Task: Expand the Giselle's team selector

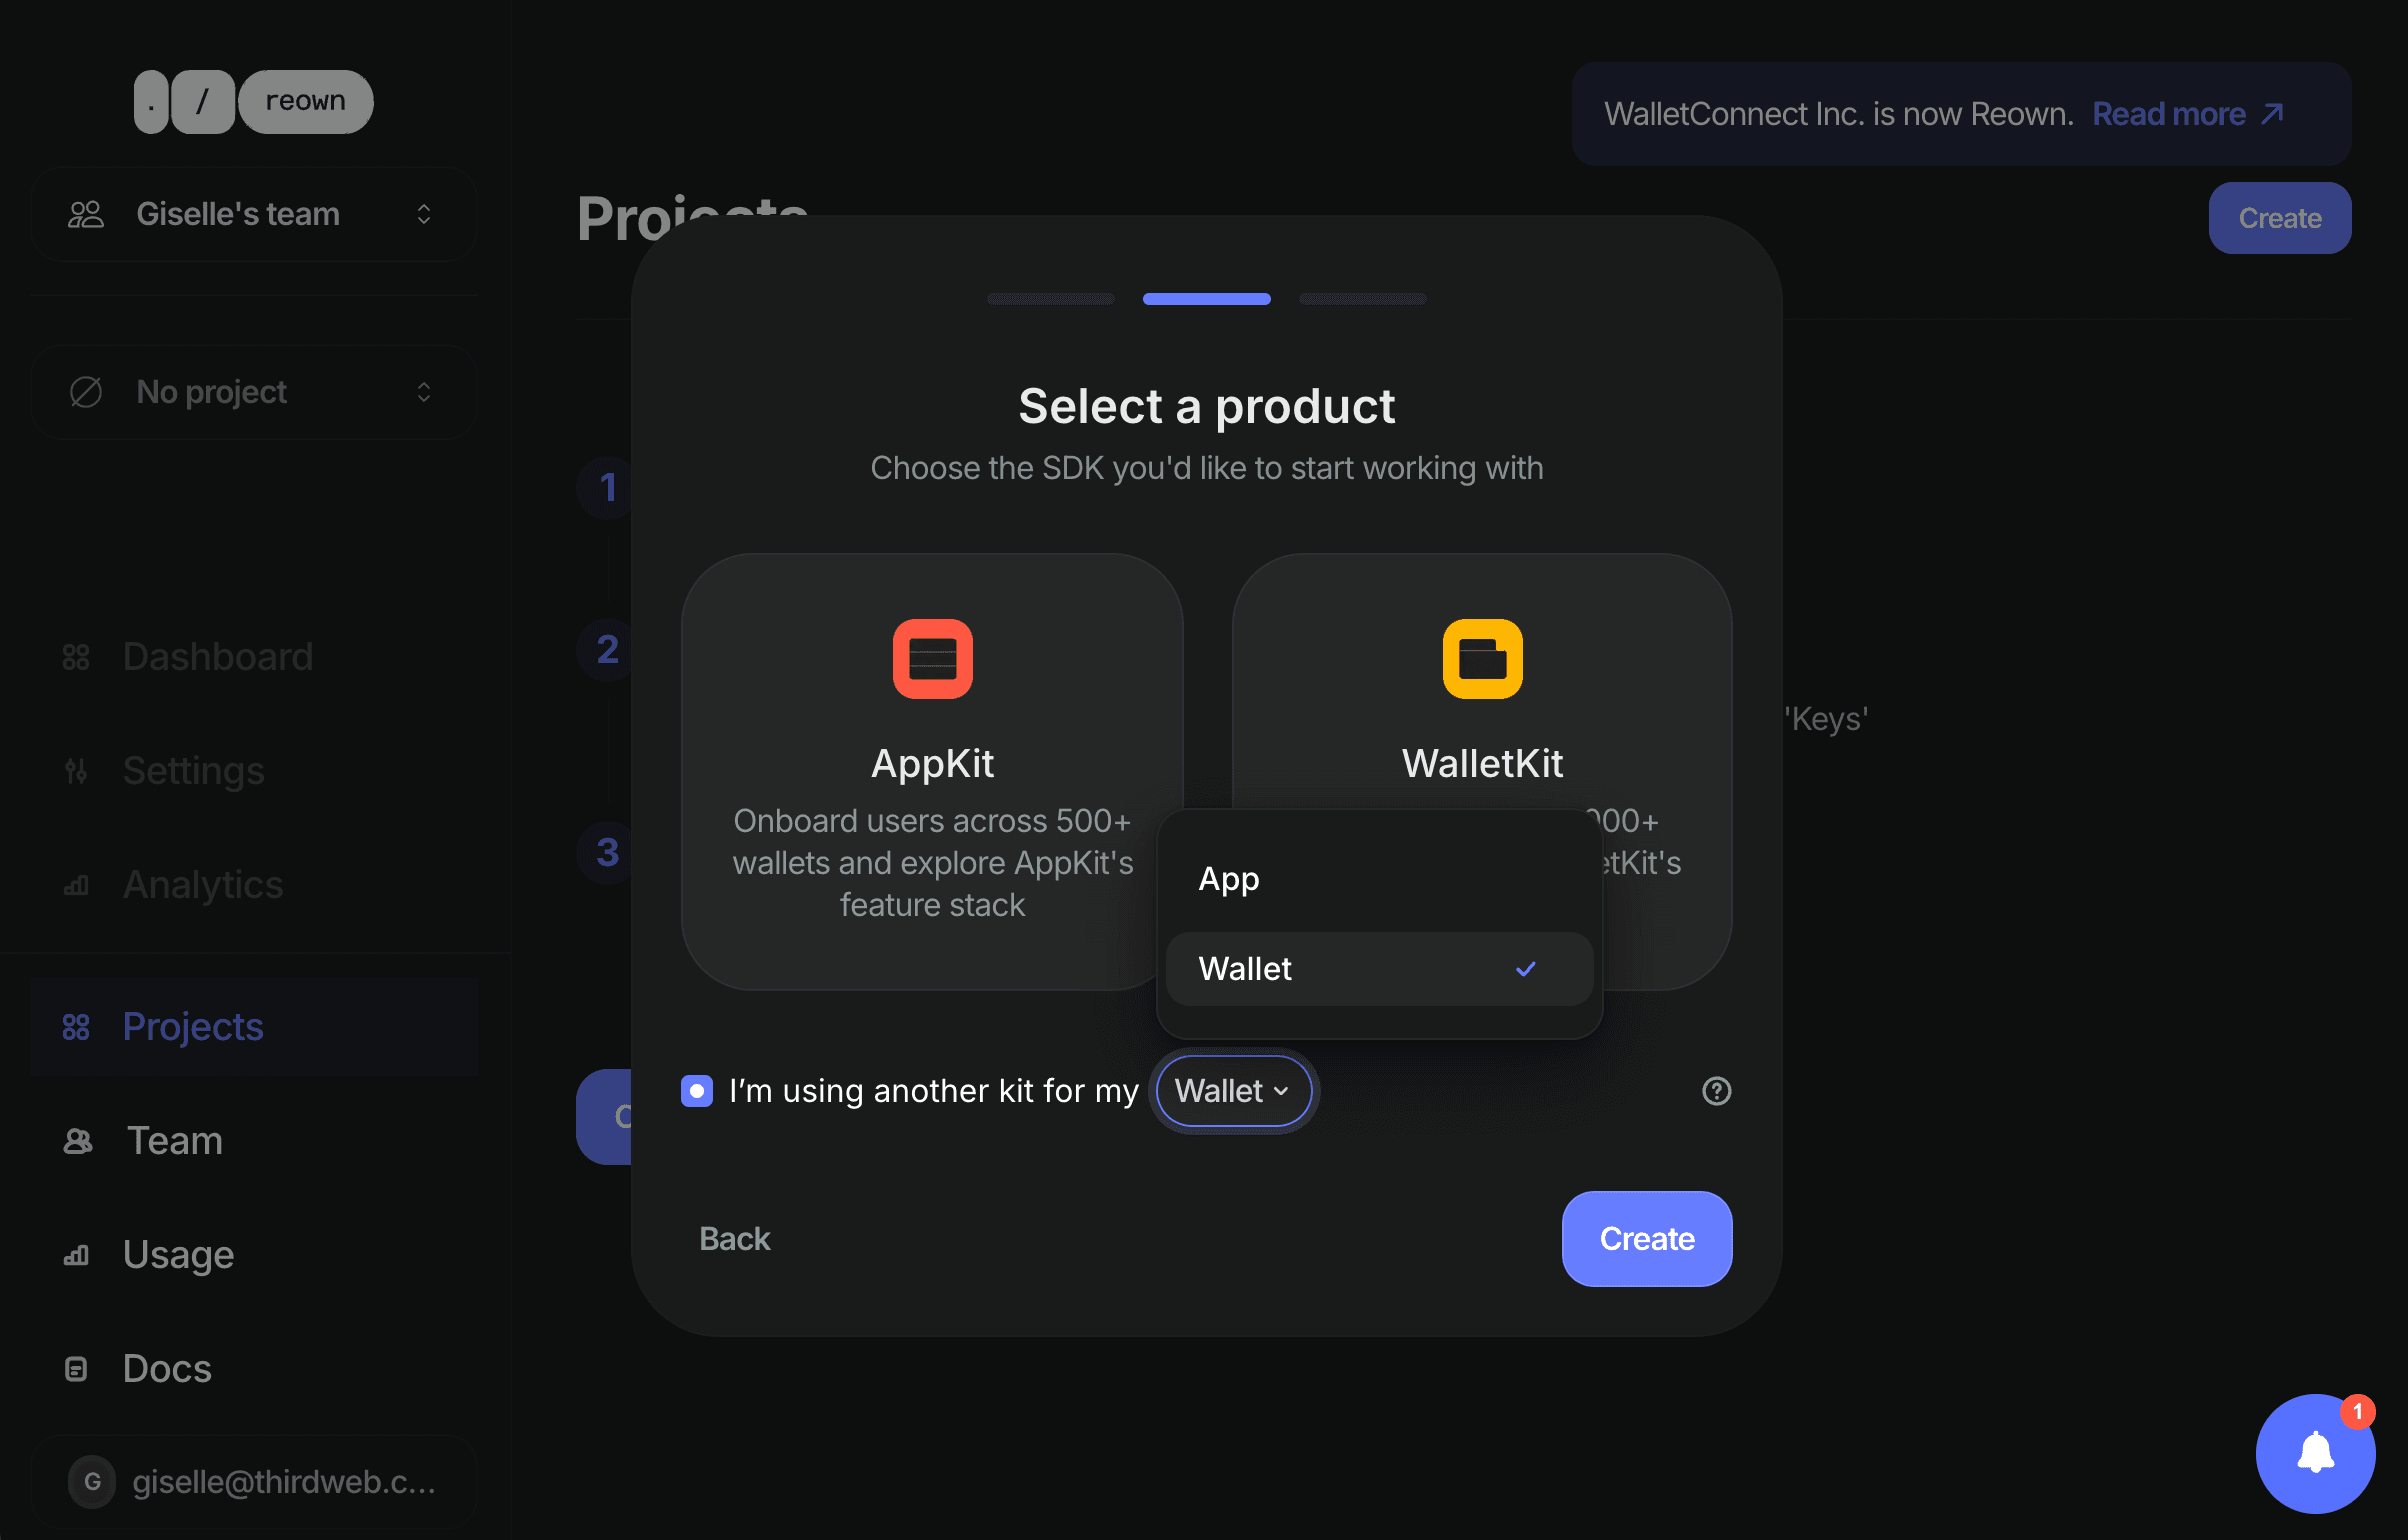Action: tap(254, 214)
